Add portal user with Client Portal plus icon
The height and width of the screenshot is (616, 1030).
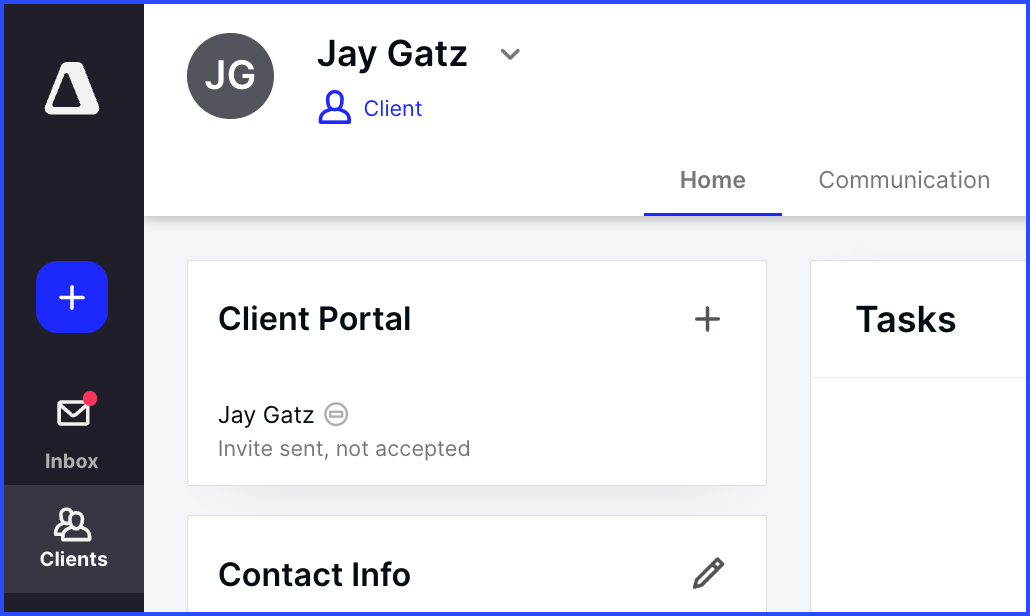click(x=707, y=320)
